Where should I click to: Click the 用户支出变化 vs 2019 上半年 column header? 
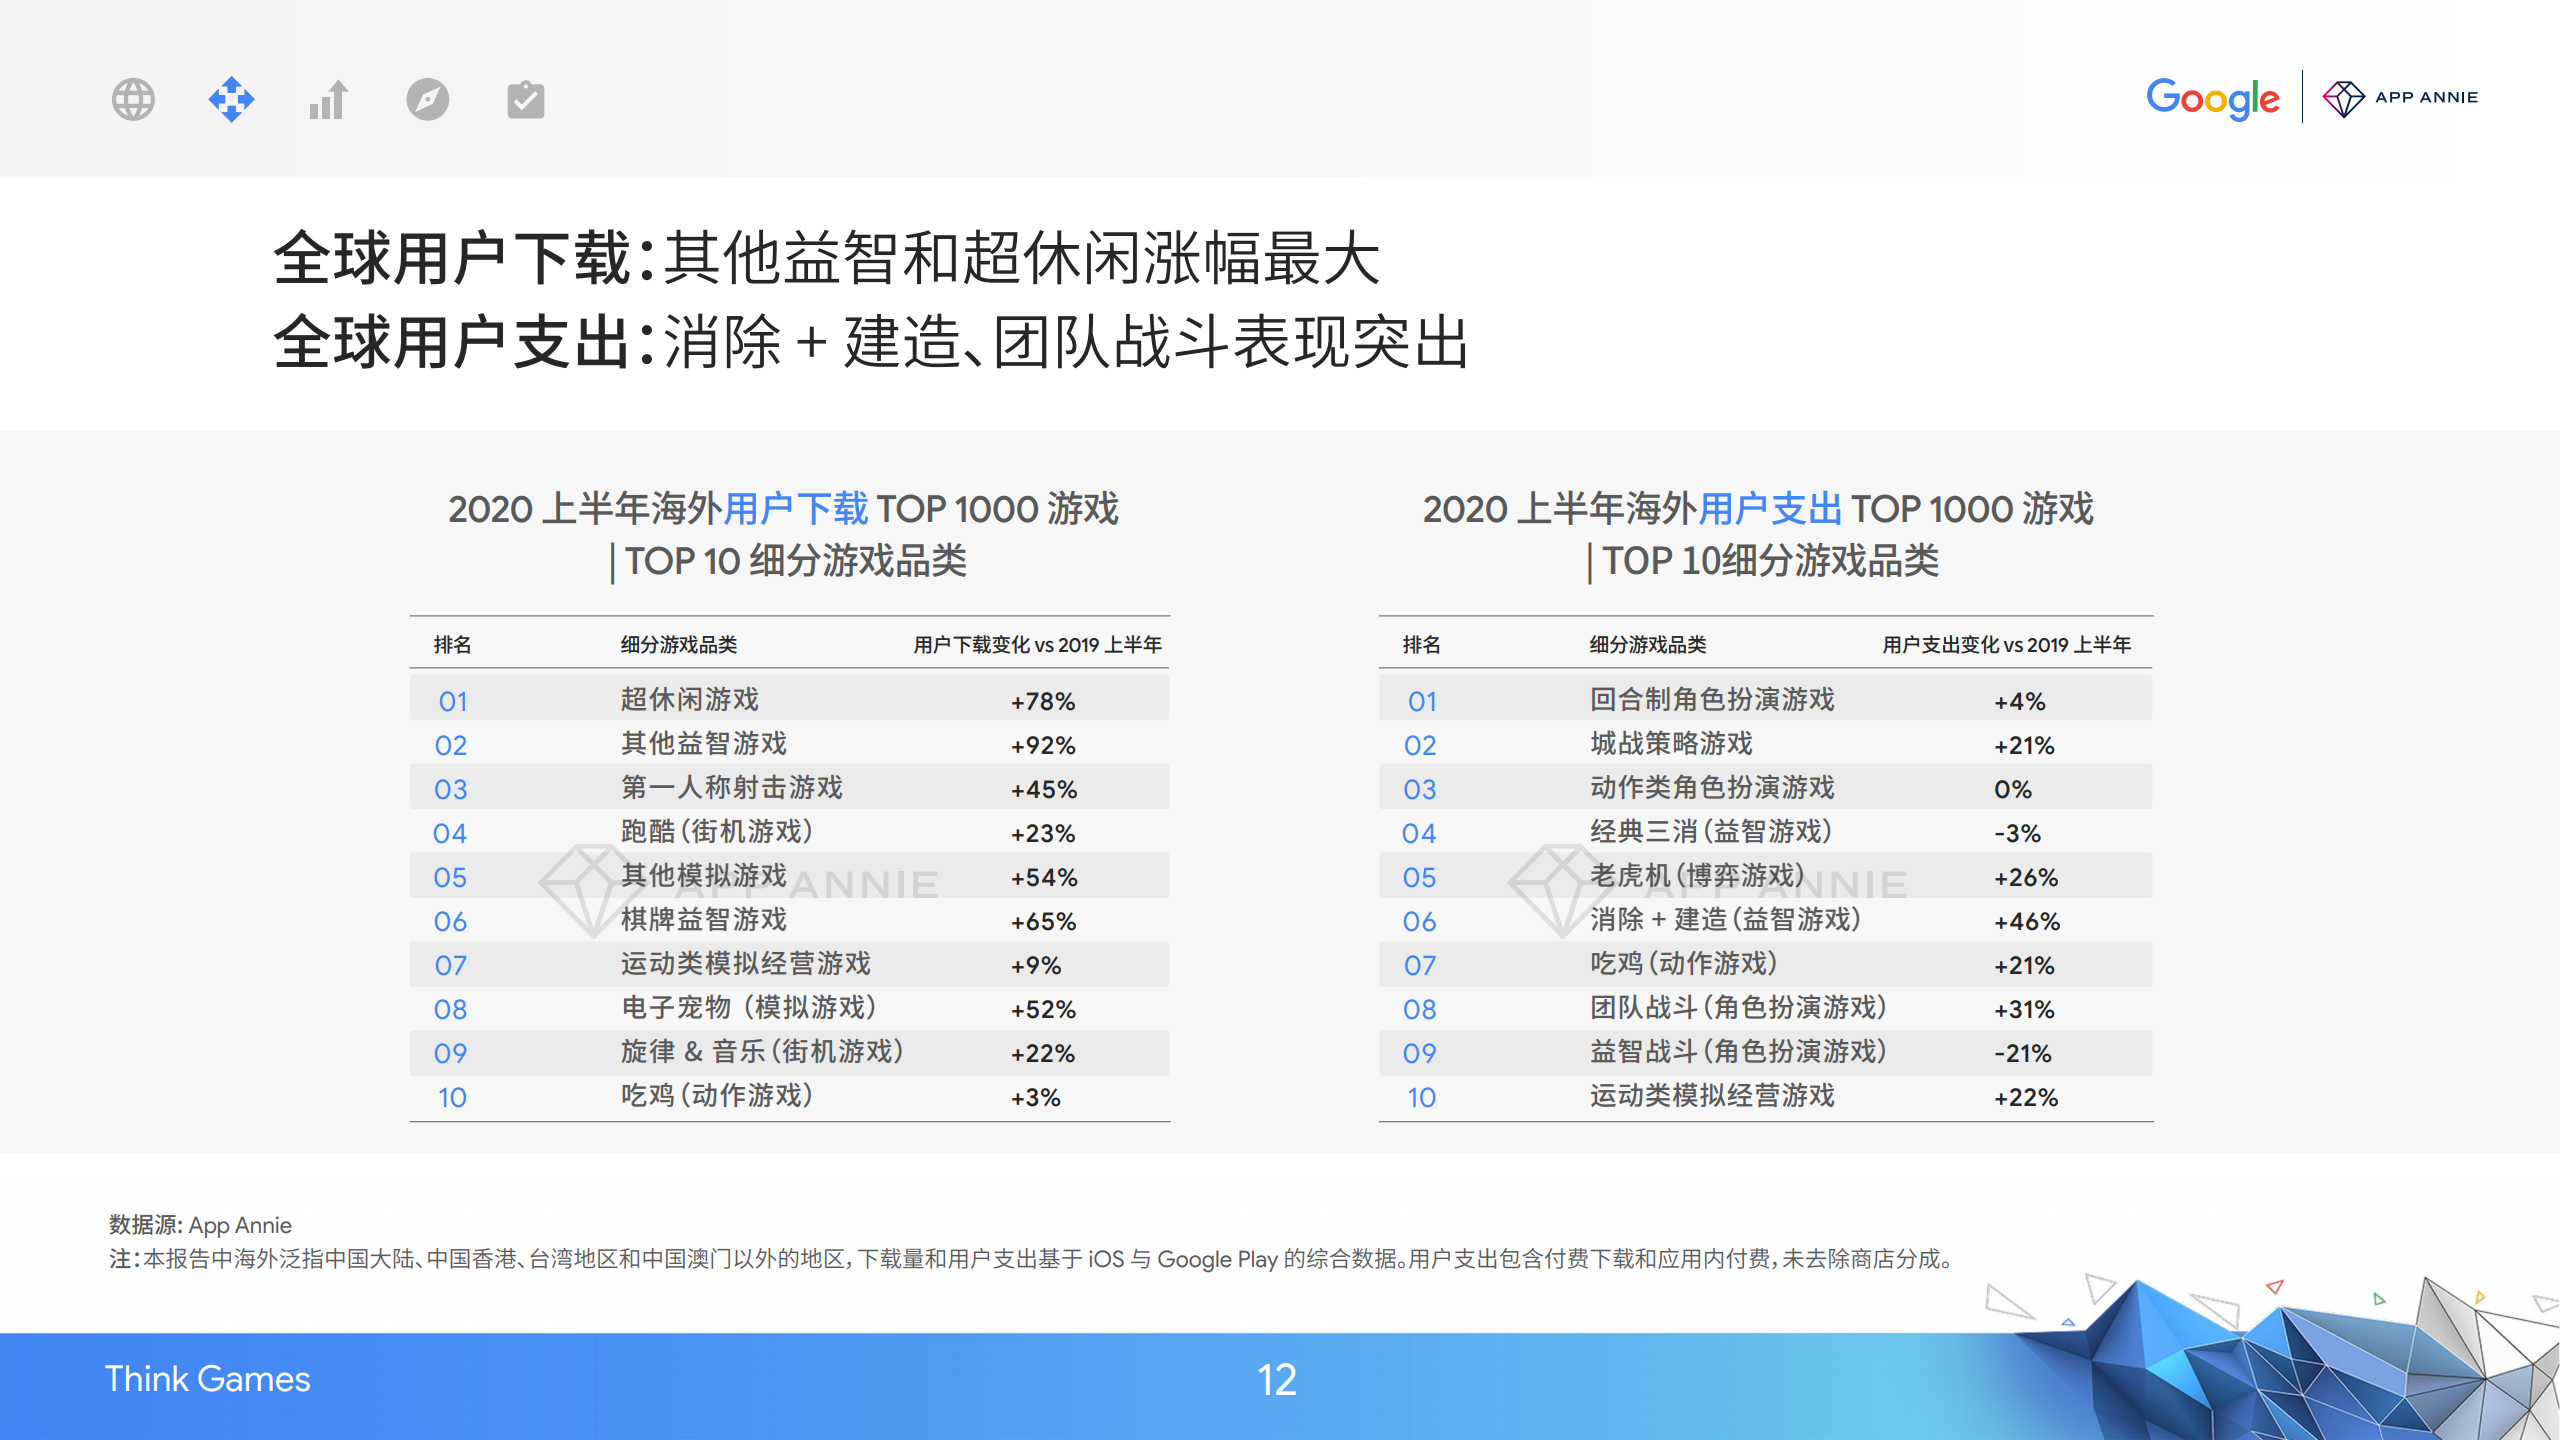(2006, 645)
